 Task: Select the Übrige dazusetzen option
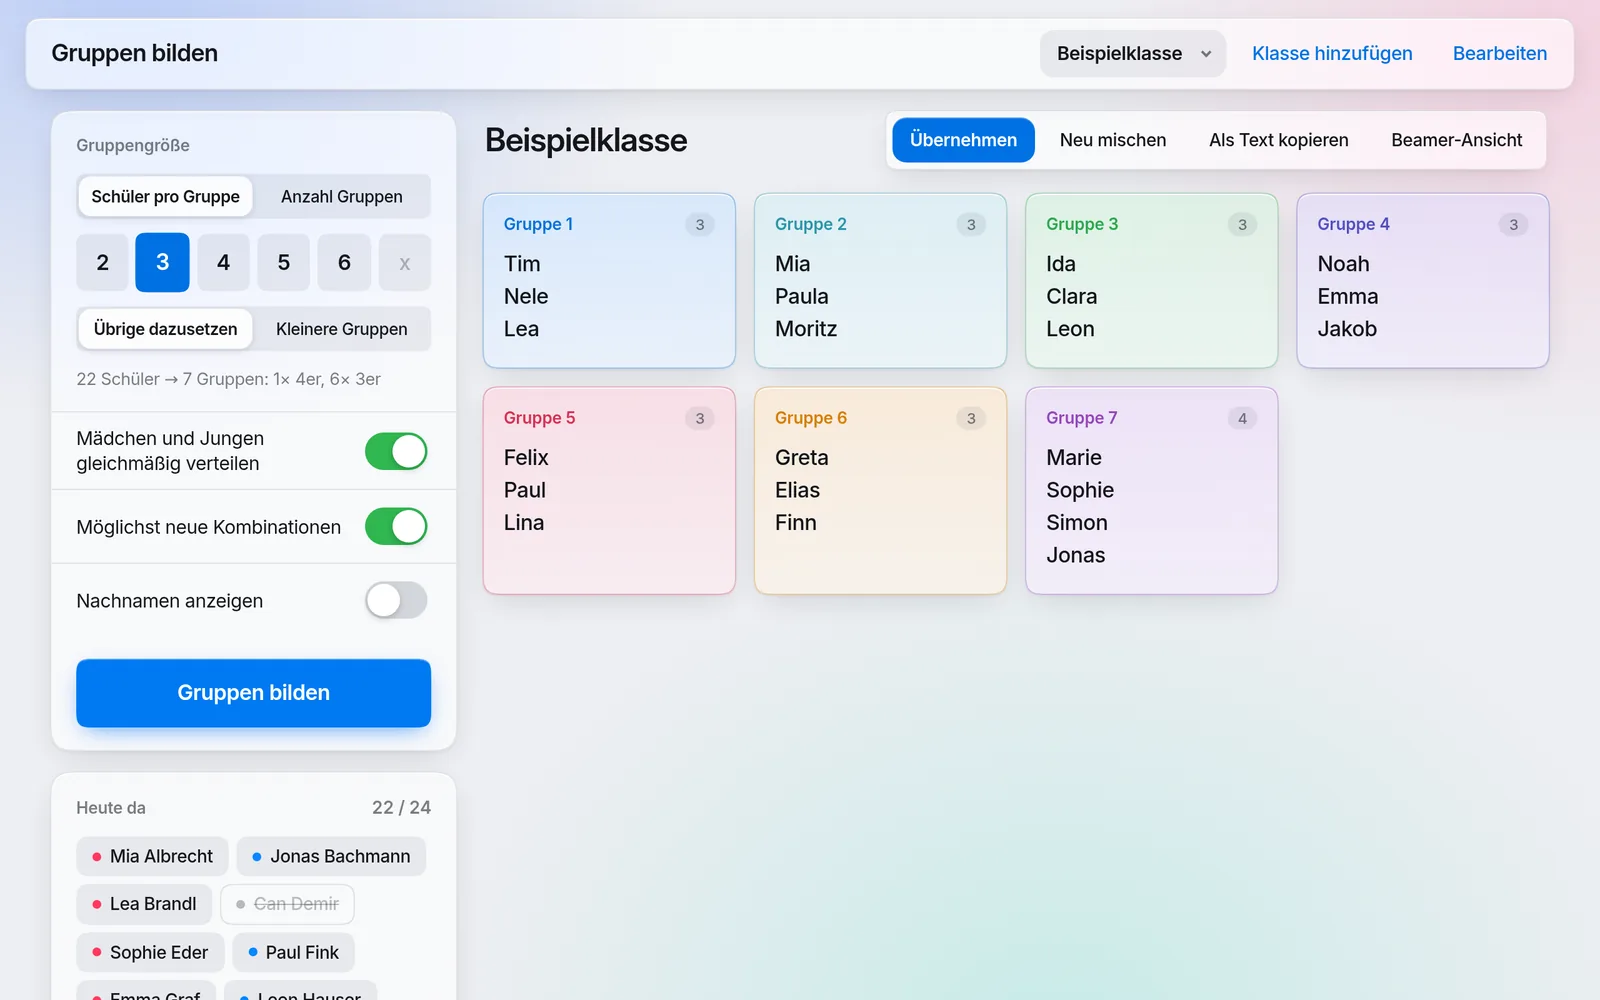click(166, 329)
